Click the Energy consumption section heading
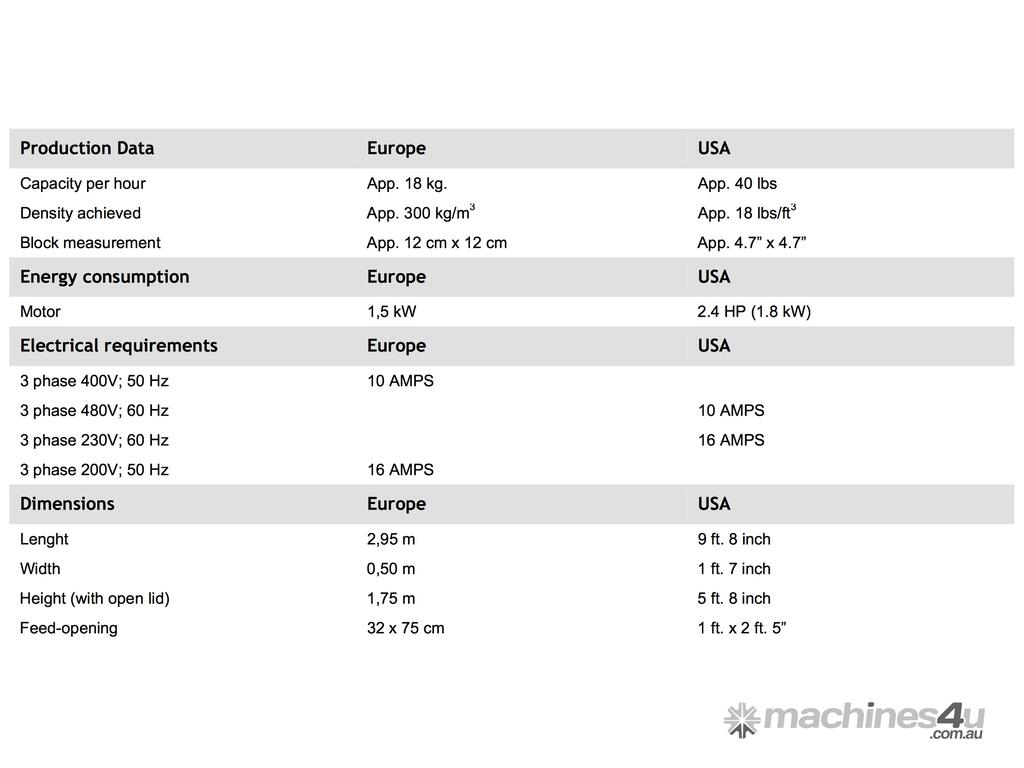Screen dimensions: 1024x768 (x=104, y=277)
